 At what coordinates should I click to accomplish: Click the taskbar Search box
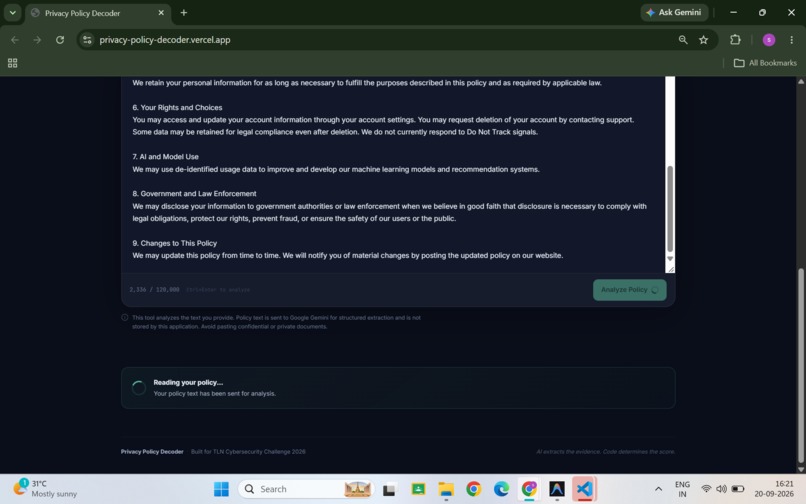(x=306, y=489)
